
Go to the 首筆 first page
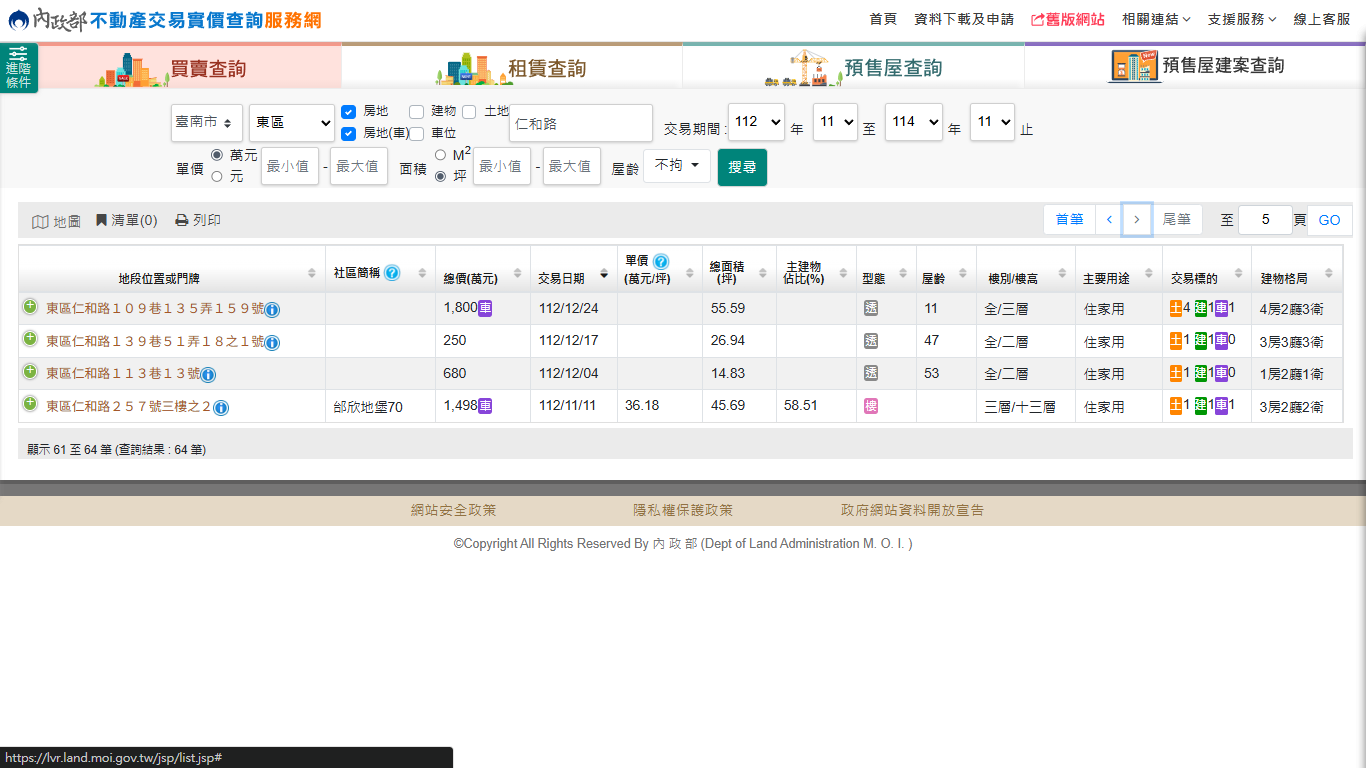(x=1069, y=220)
